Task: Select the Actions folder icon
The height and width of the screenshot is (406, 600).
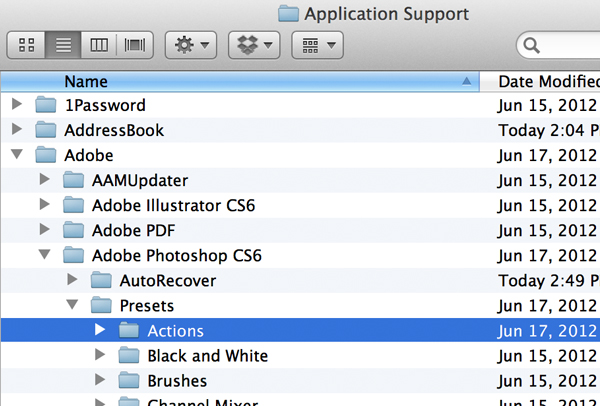Action: point(129,330)
